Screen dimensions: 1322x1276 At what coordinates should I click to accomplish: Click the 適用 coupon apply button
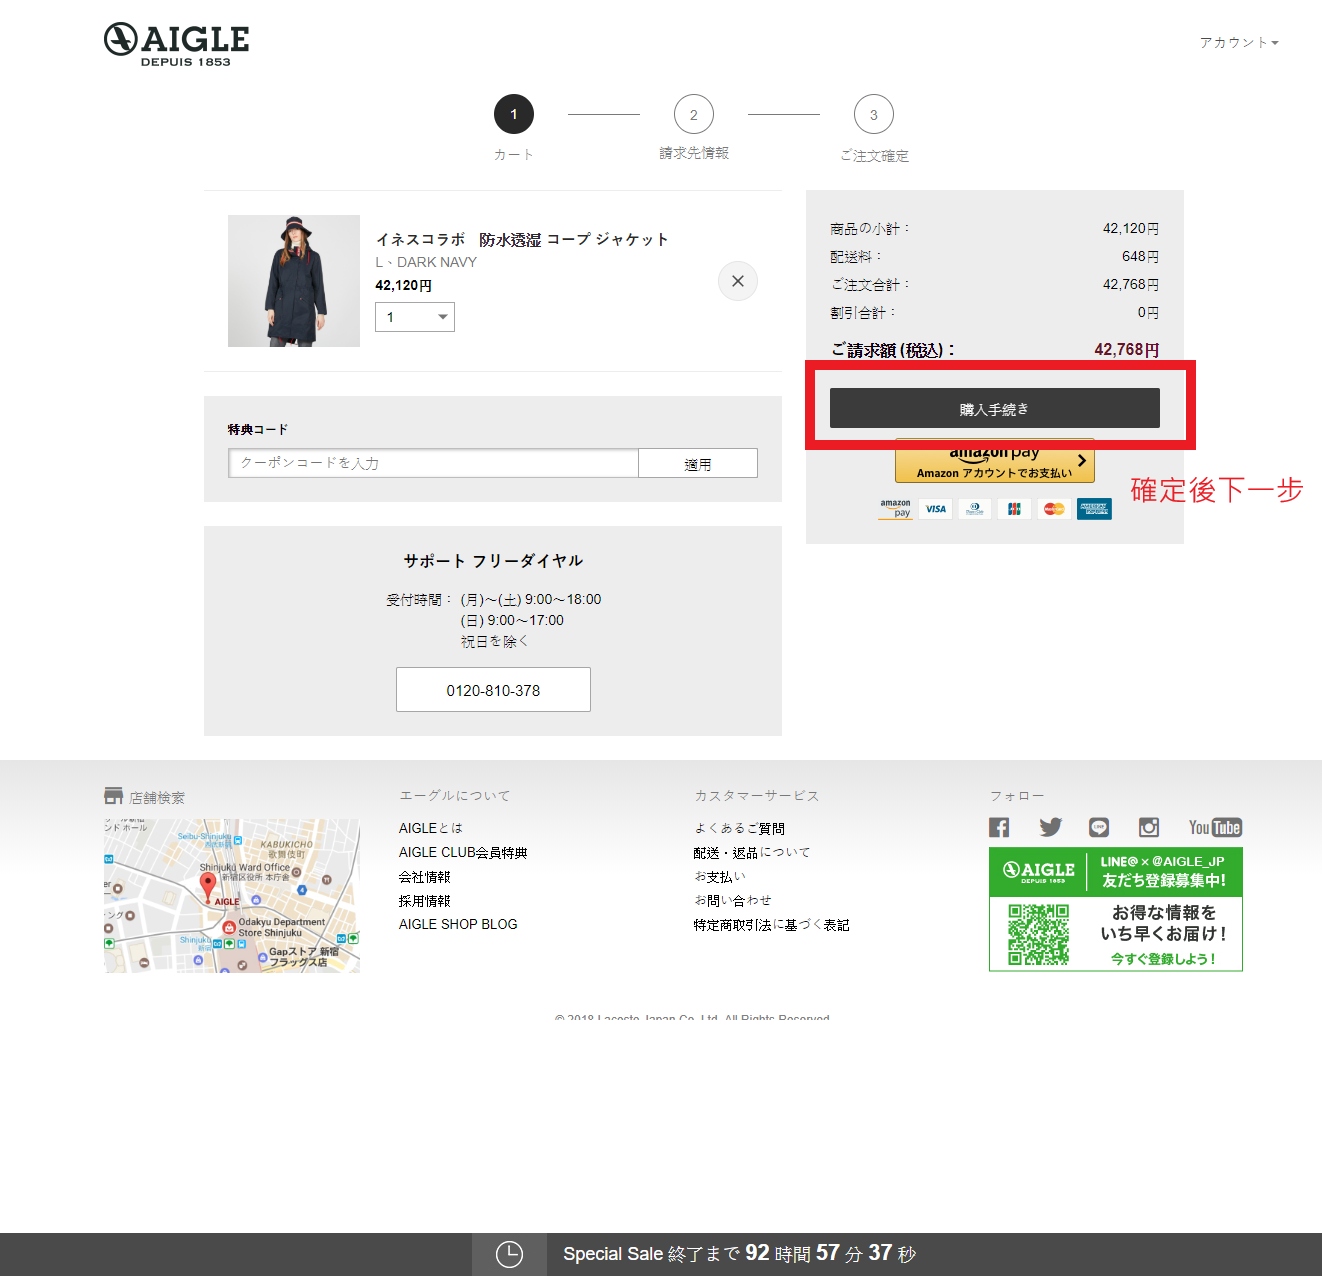click(x=697, y=464)
